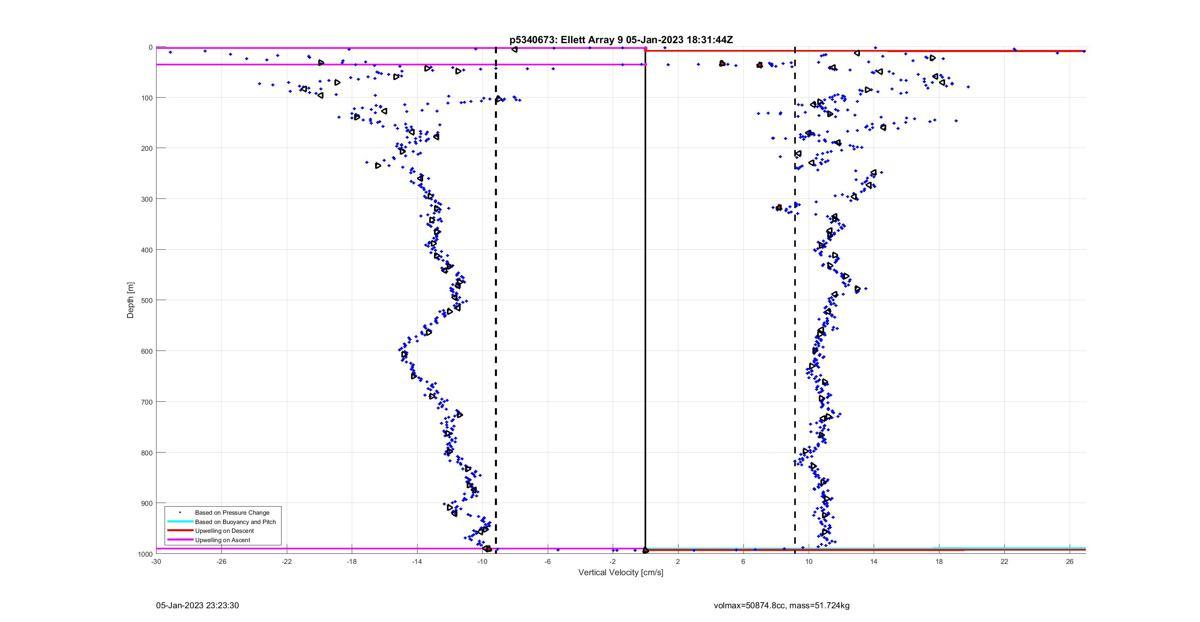
Task: Click the y-axis tick label '500'
Action: tap(146, 300)
